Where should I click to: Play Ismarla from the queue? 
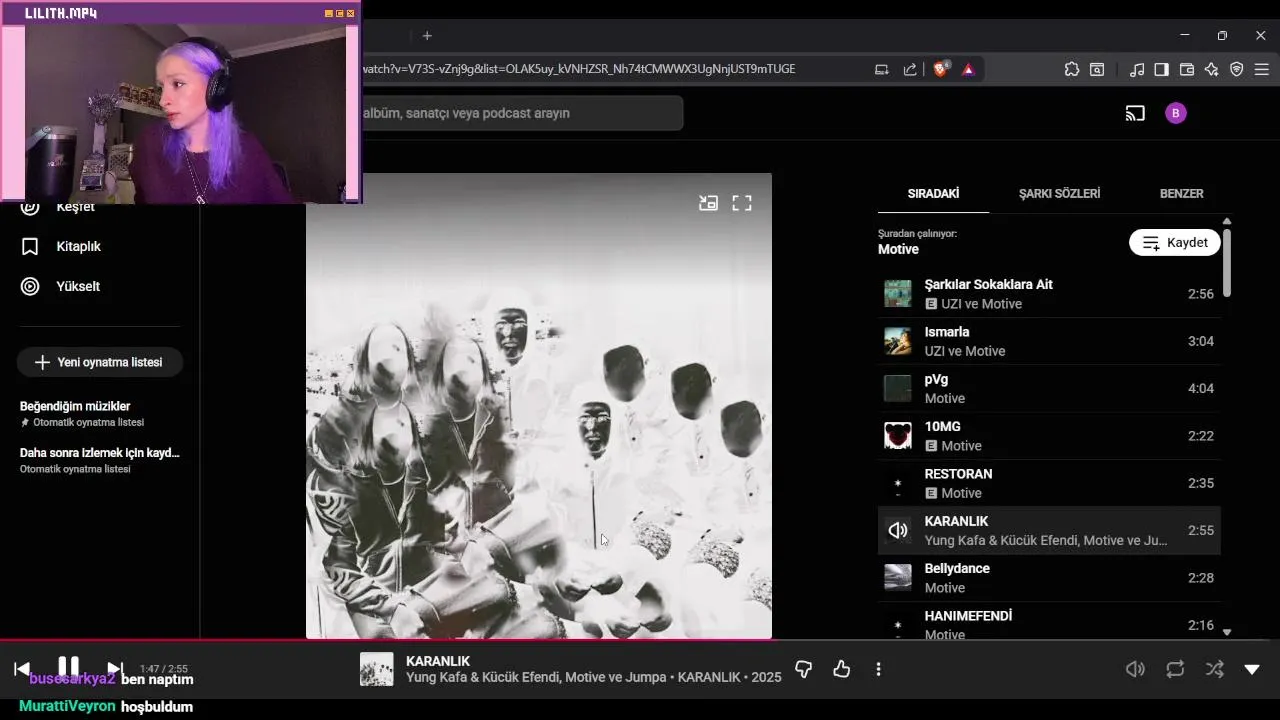[x=1049, y=341]
